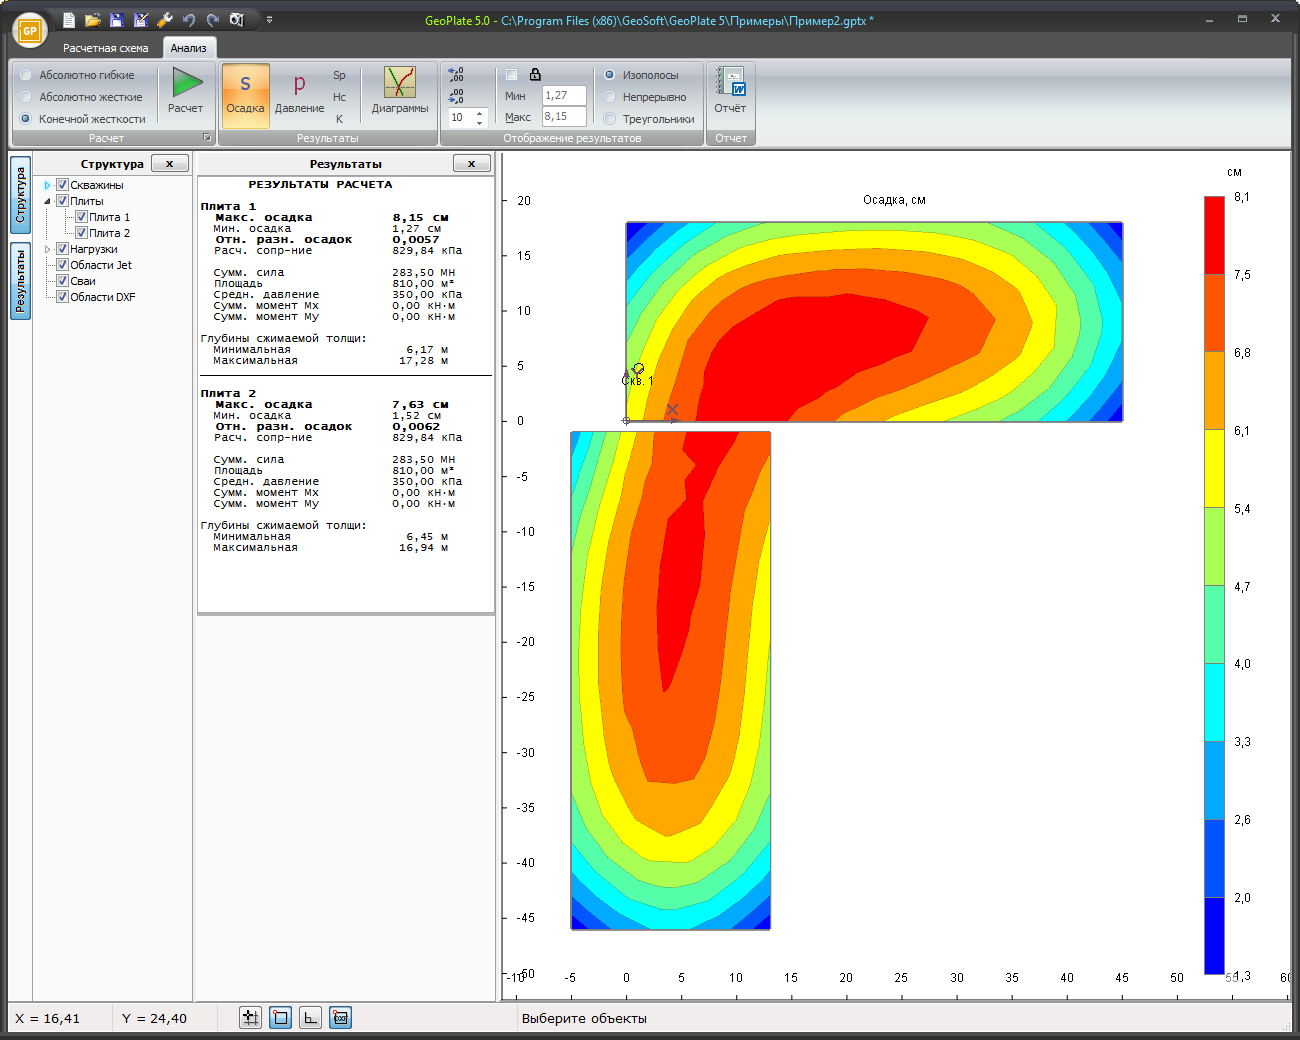1300x1040 pixels.
Task: Click the yellow 6,1 color band in legend
Action: (1214, 468)
